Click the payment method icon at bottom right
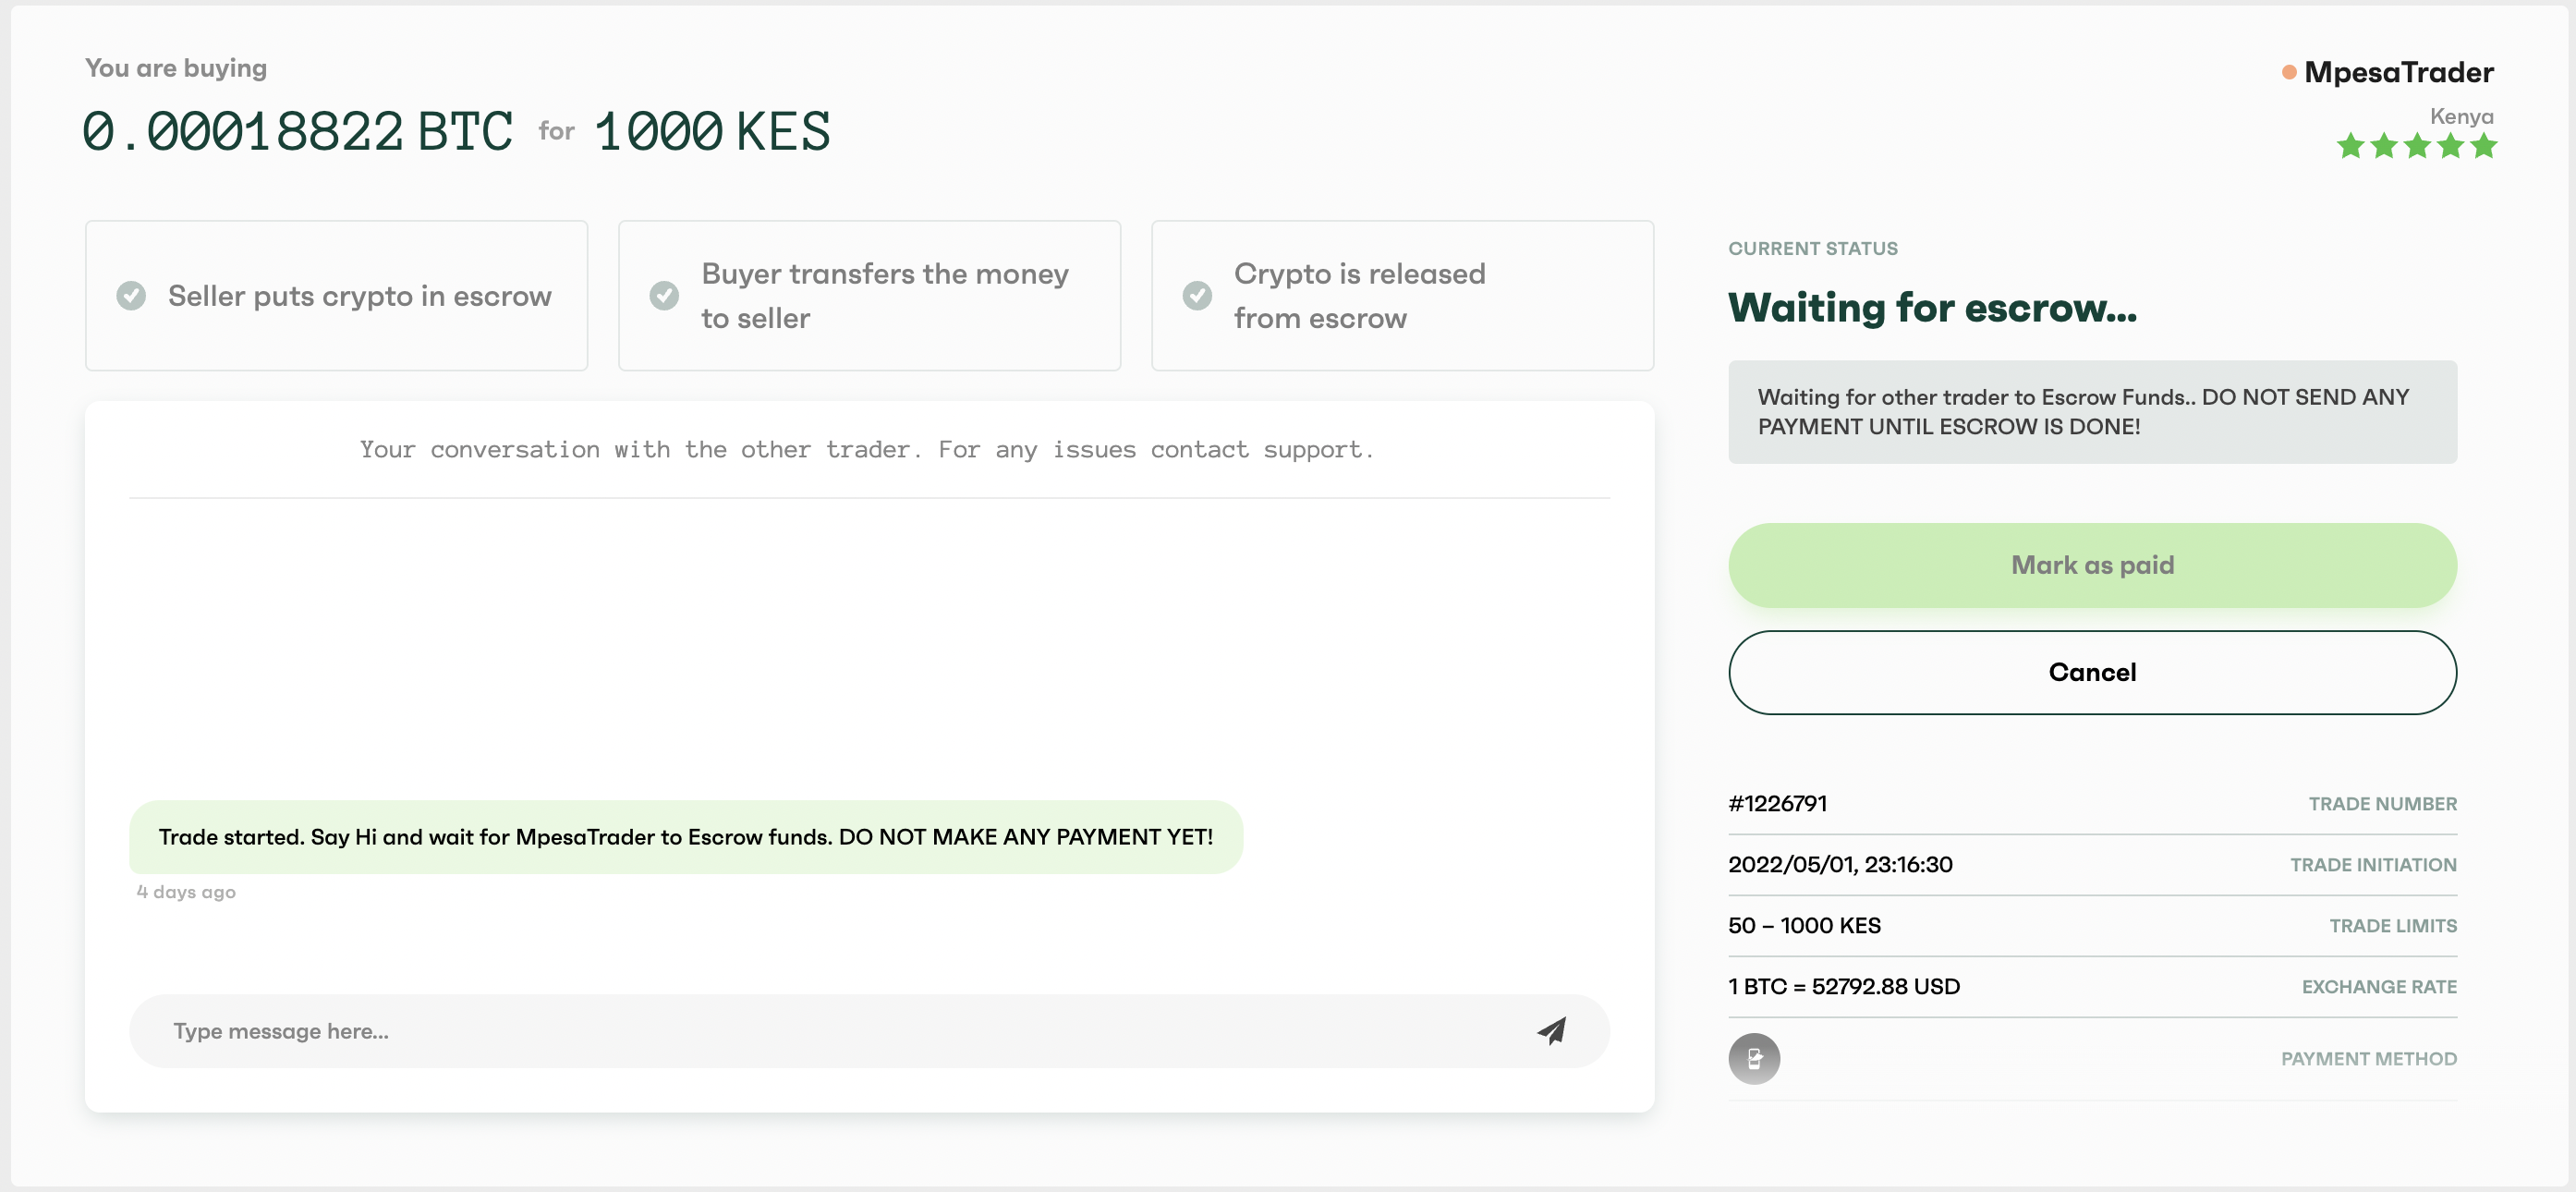Image resolution: width=2576 pixels, height=1192 pixels. click(1755, 1059)
